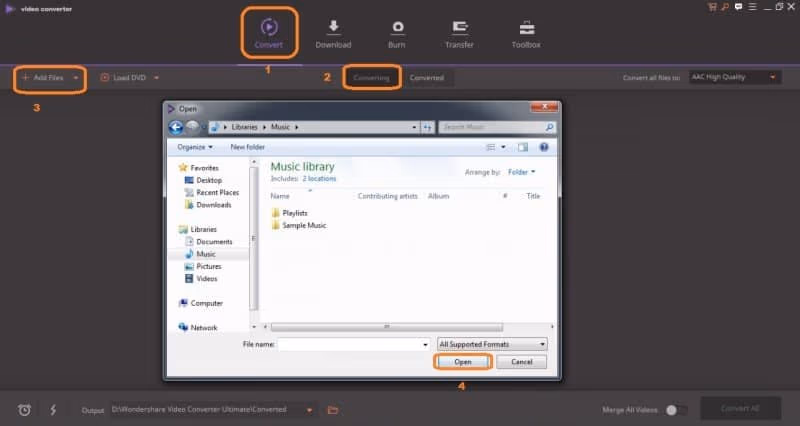Click the Open button in dialog
This screenshot has height=426, width=800.
[462, 362]
